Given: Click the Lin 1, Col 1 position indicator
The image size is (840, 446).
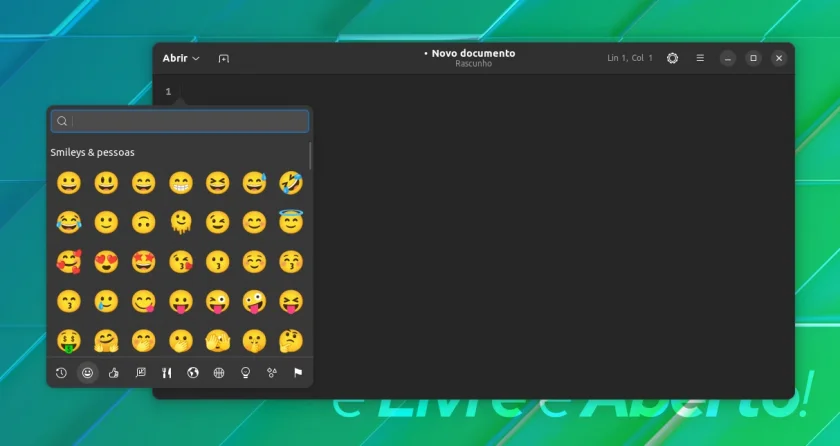Looking at the screenshot, I should pos(630,58).
